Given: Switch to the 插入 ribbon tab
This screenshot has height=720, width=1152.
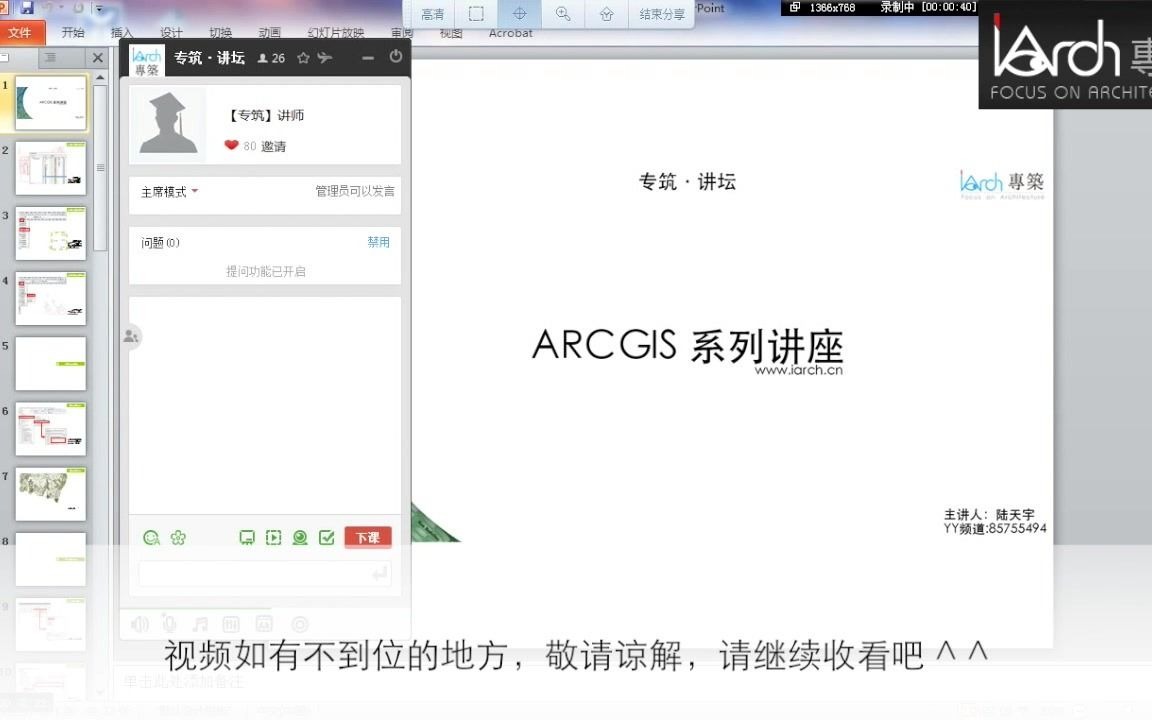Looking at the screenshot, I should click(x=122, y=32).
